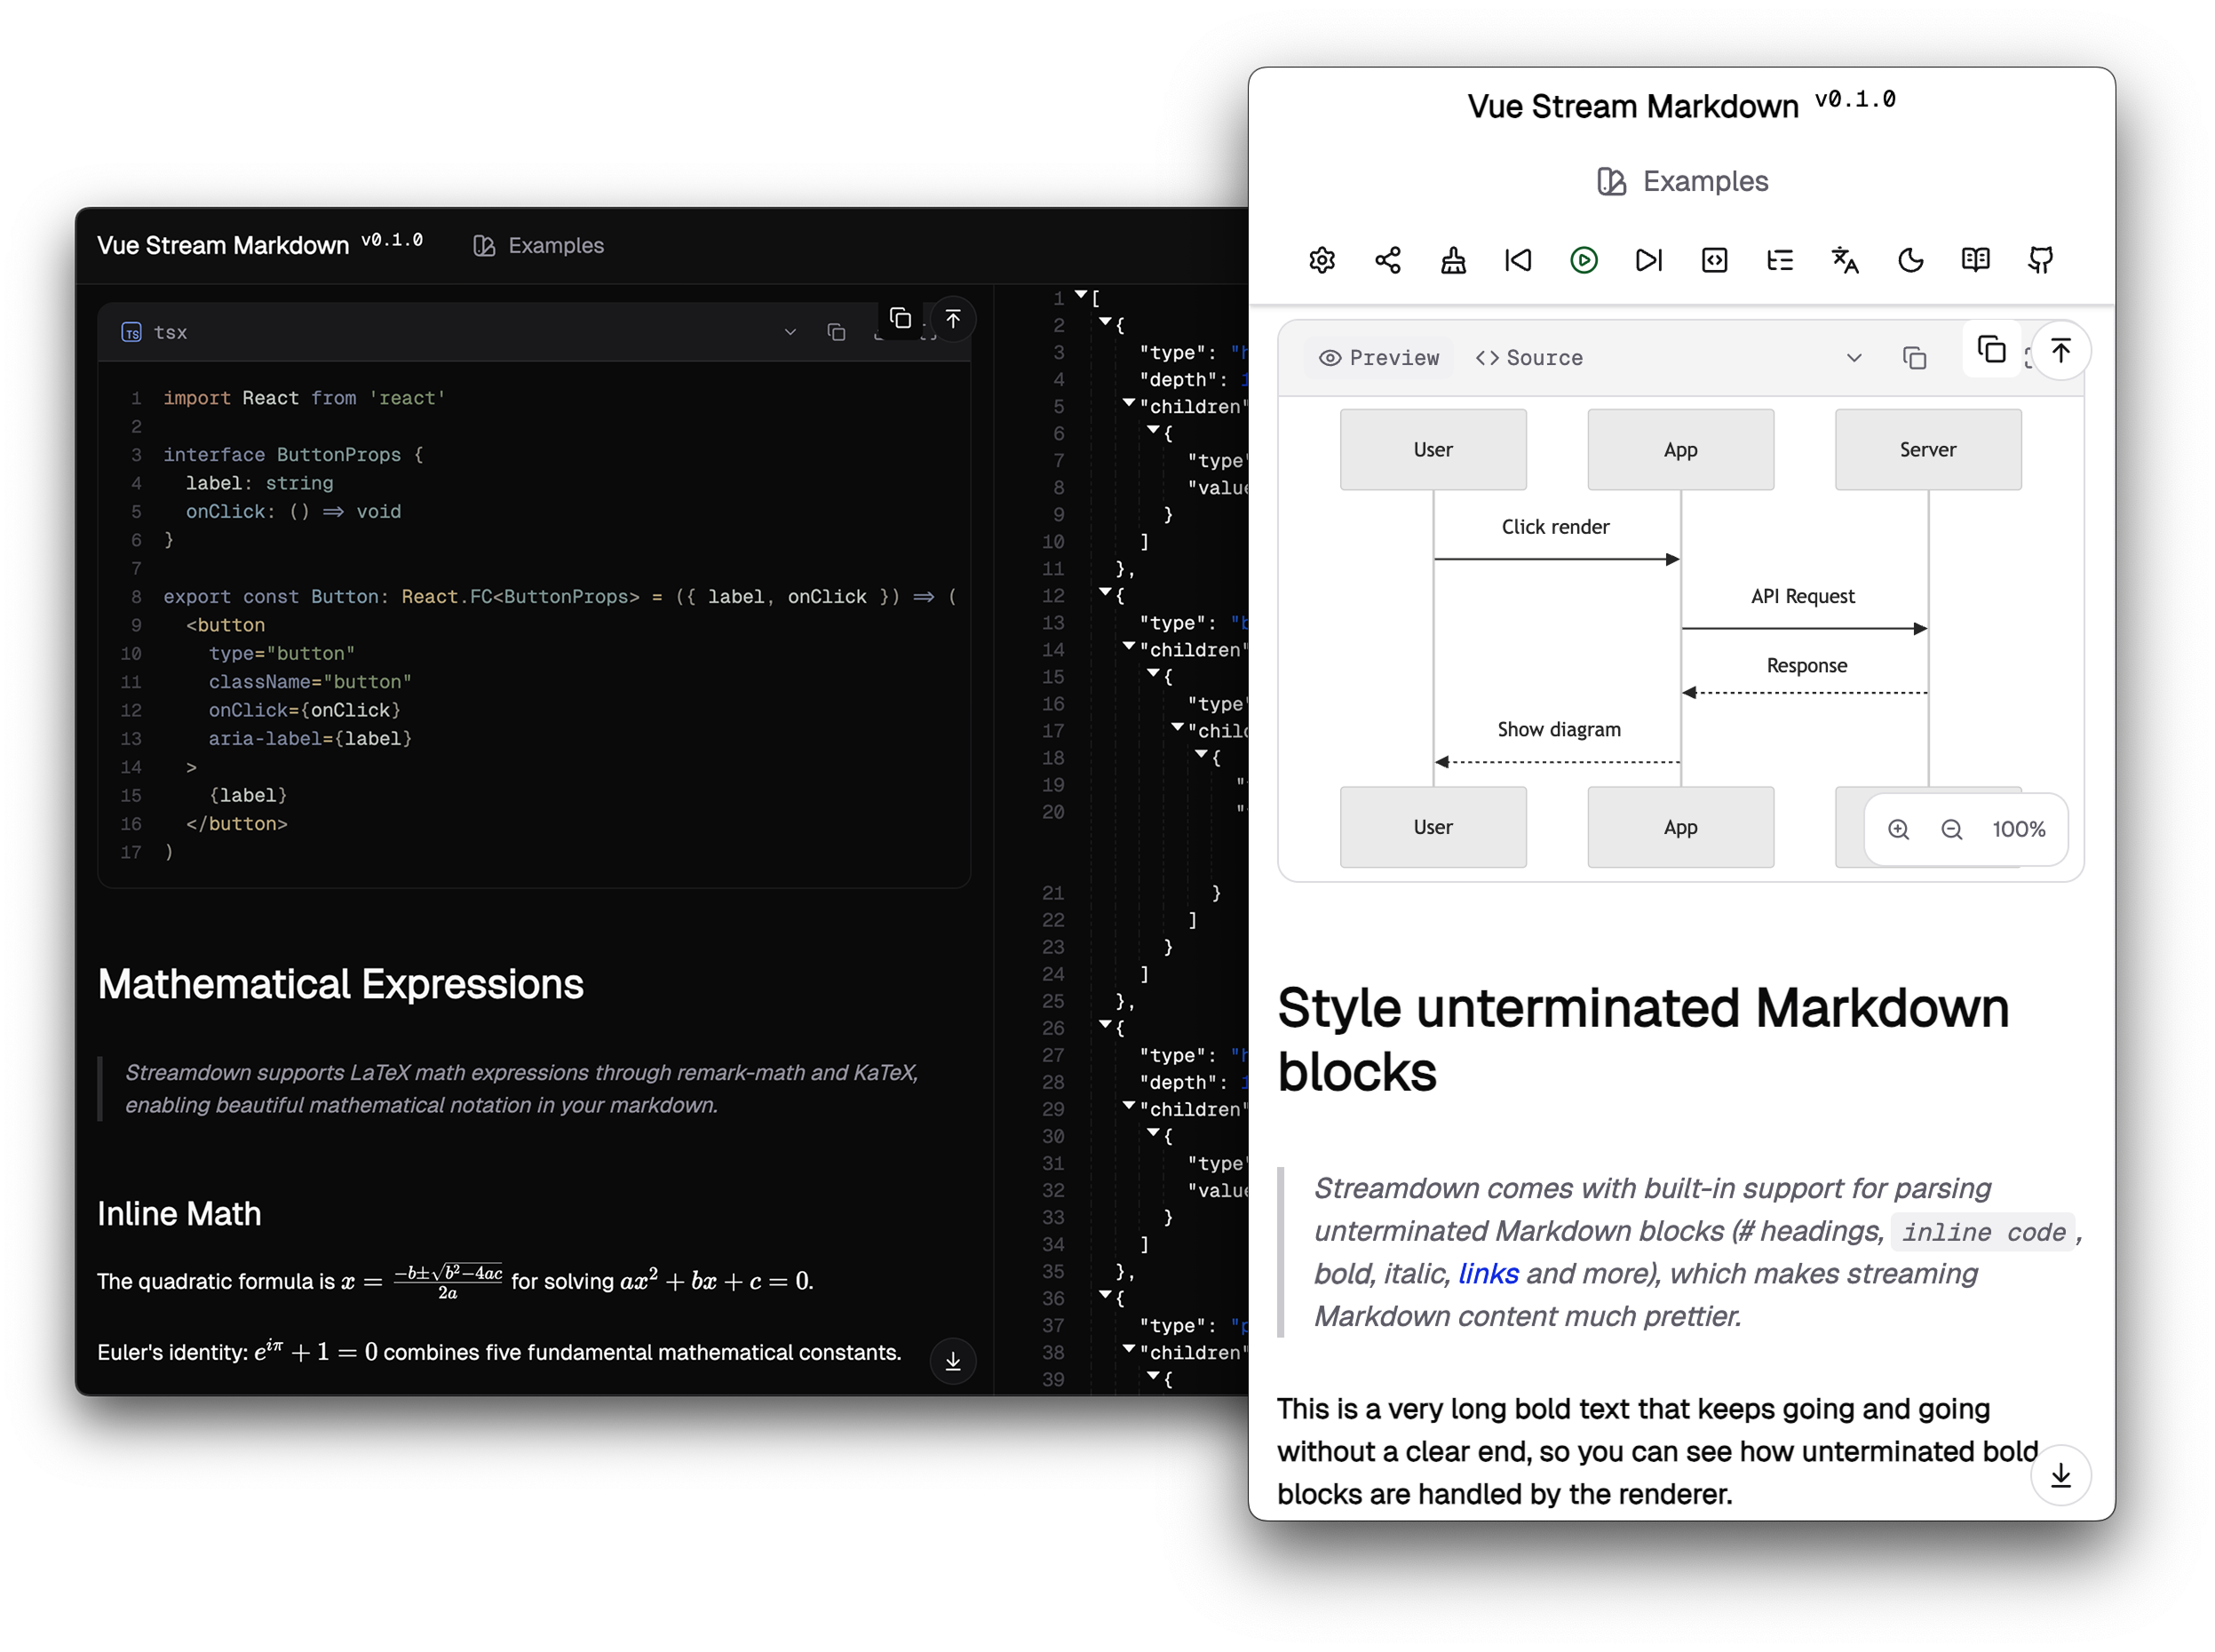The width and height of the screenshot is (2215, 1652).
Task: Zoom out on the sequence diagram
Action: pyautogui.click(x=1952, y=829)
